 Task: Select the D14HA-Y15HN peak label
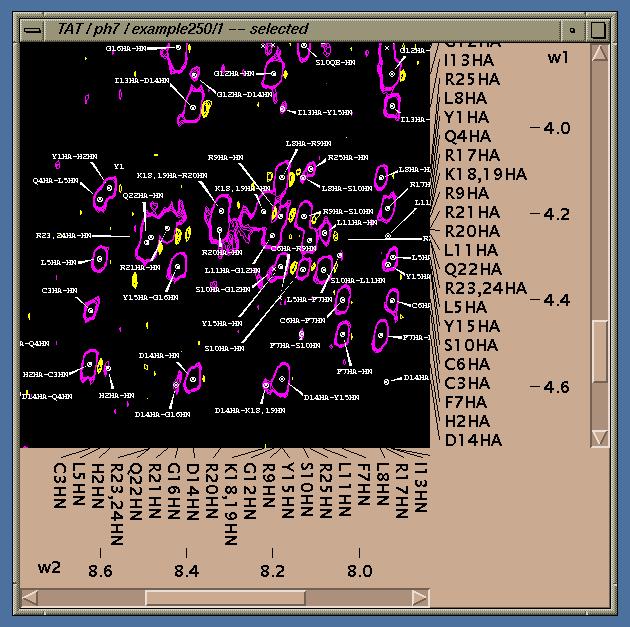330,398
